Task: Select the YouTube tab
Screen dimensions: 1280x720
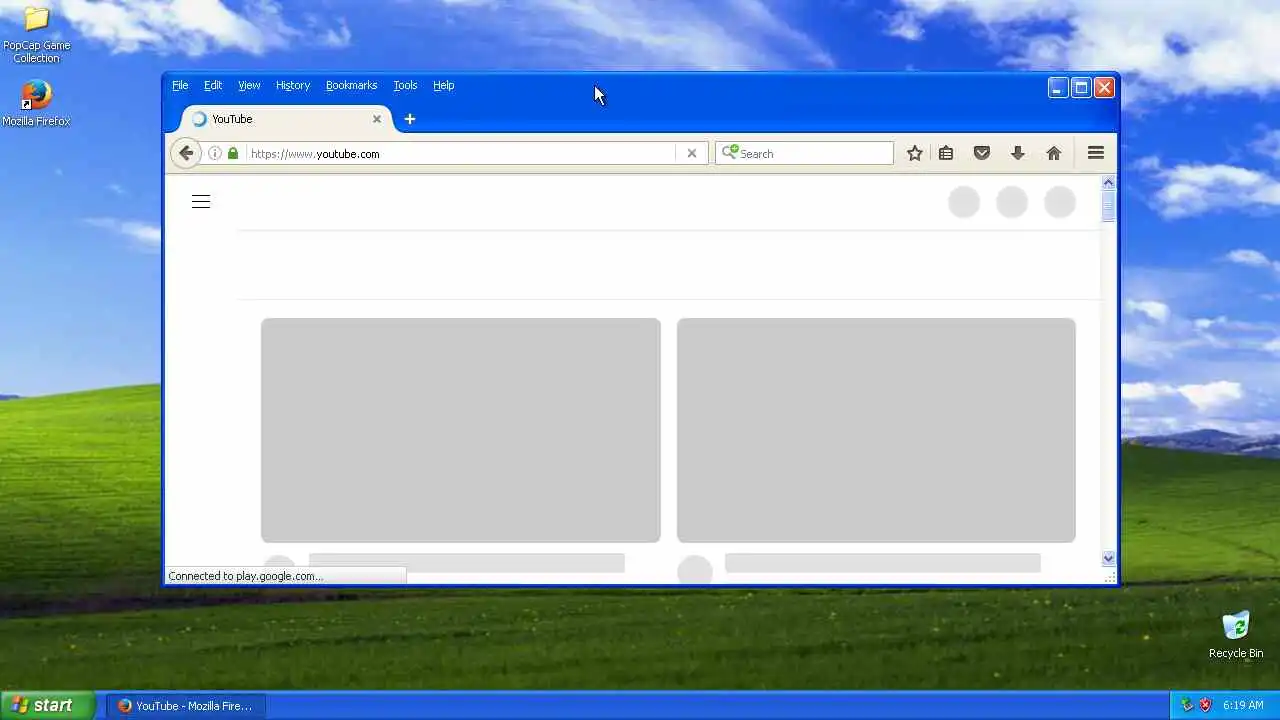Action: pyautogui.click(x=285, y=119)
